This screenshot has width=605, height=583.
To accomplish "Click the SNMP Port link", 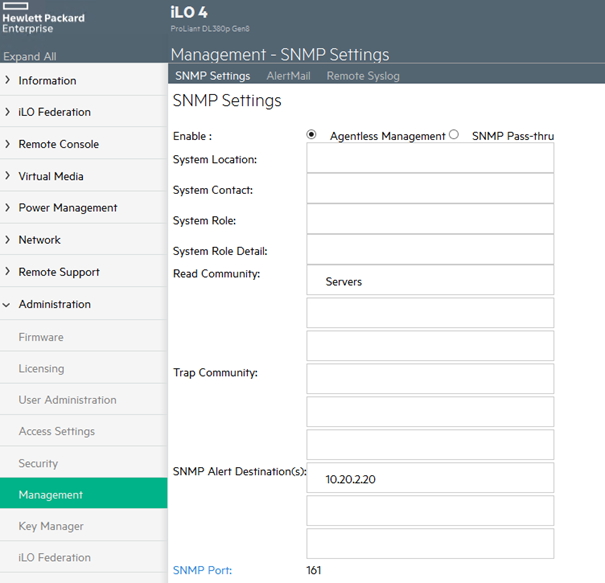I will point(202,570).
